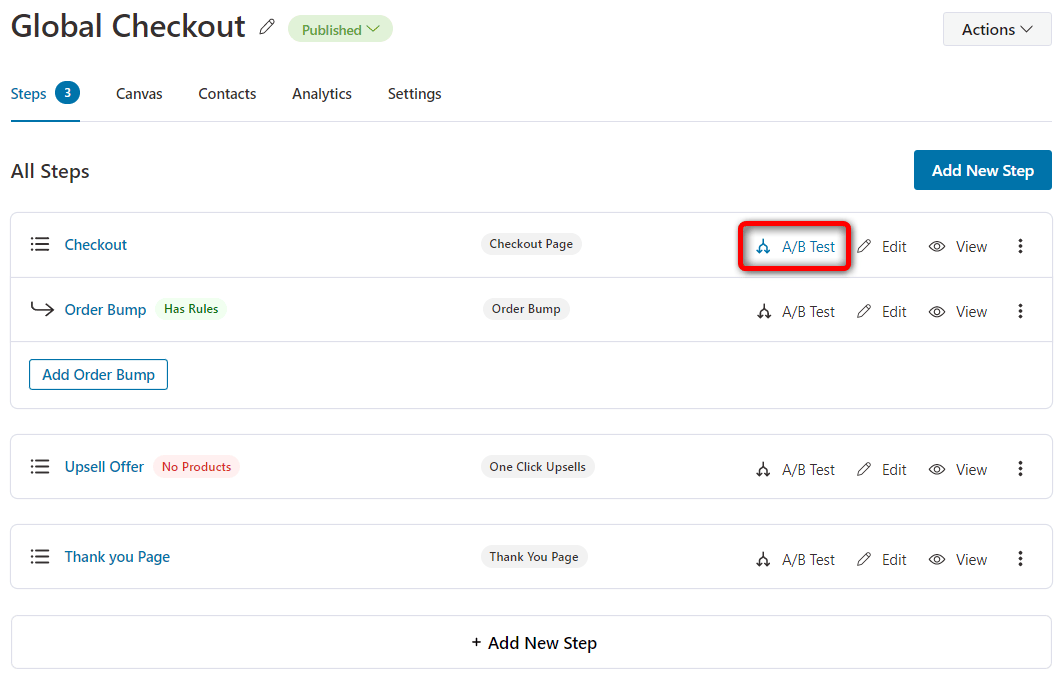Go to the Settings tab

(x=414, y=94)
